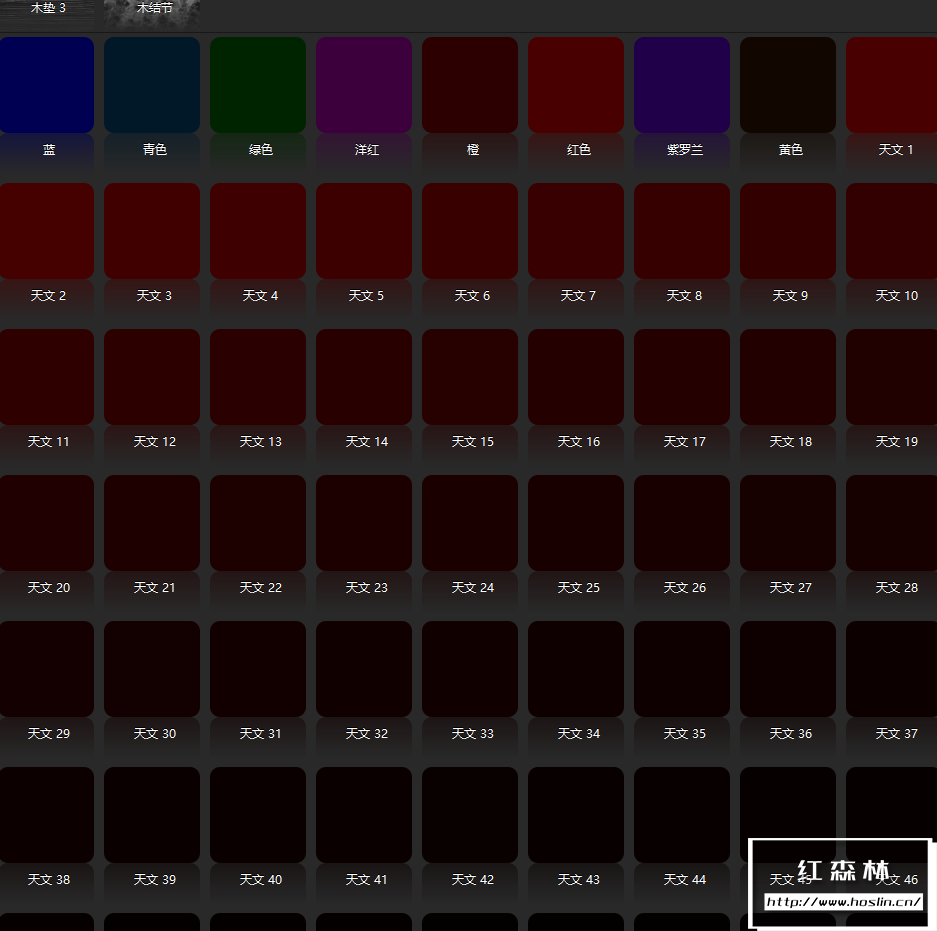Select the 天文 33 swatch

click(x=470, y=669)
